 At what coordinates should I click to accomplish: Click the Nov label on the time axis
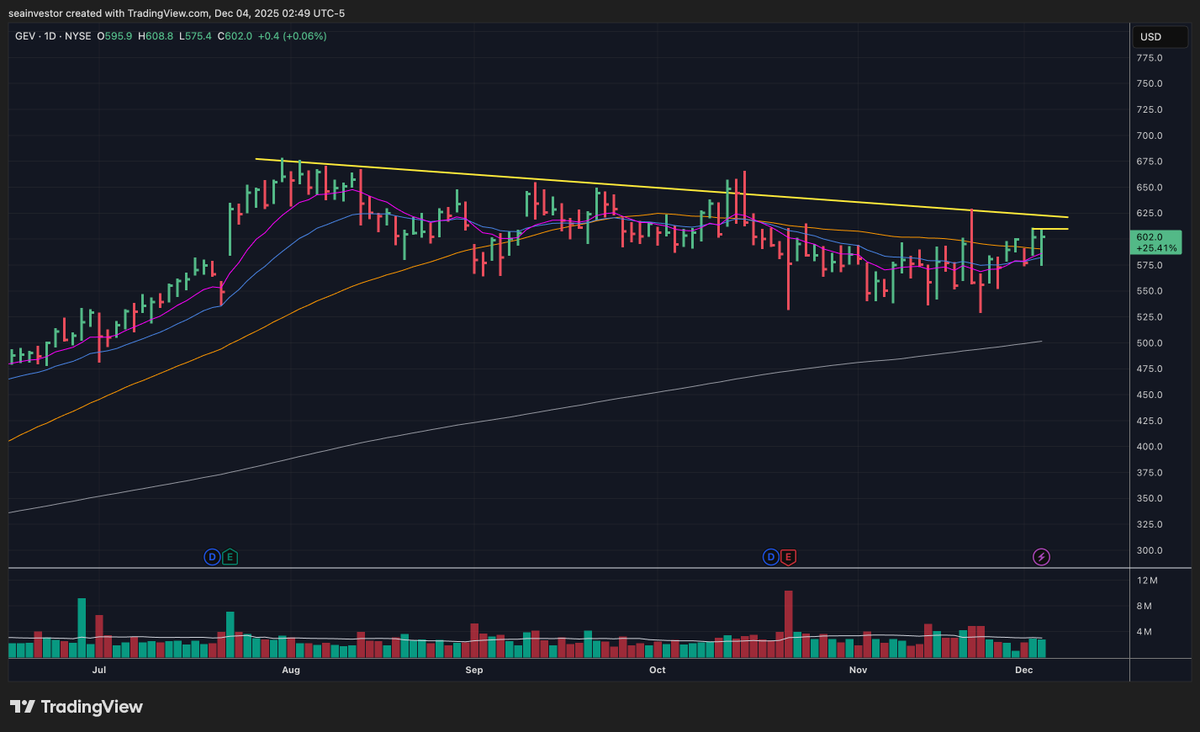click(x=858, y=670)
